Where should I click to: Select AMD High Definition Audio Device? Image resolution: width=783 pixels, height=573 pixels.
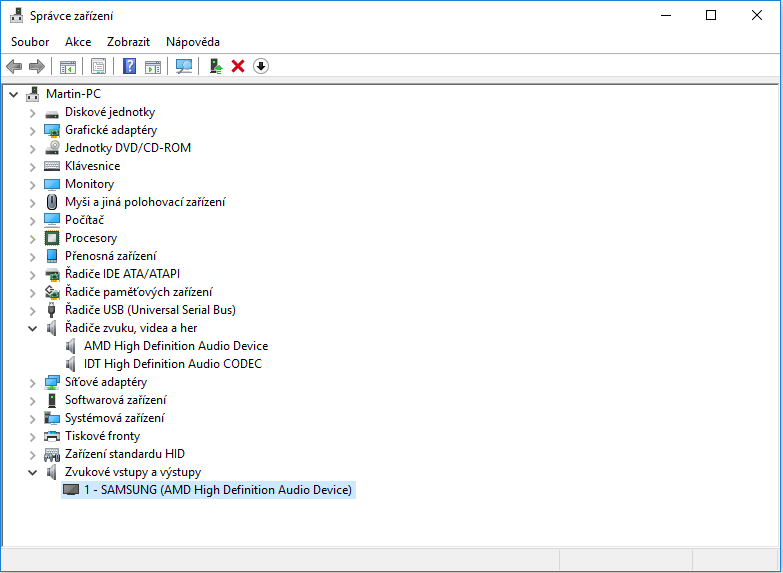click(x=176, y=346)
